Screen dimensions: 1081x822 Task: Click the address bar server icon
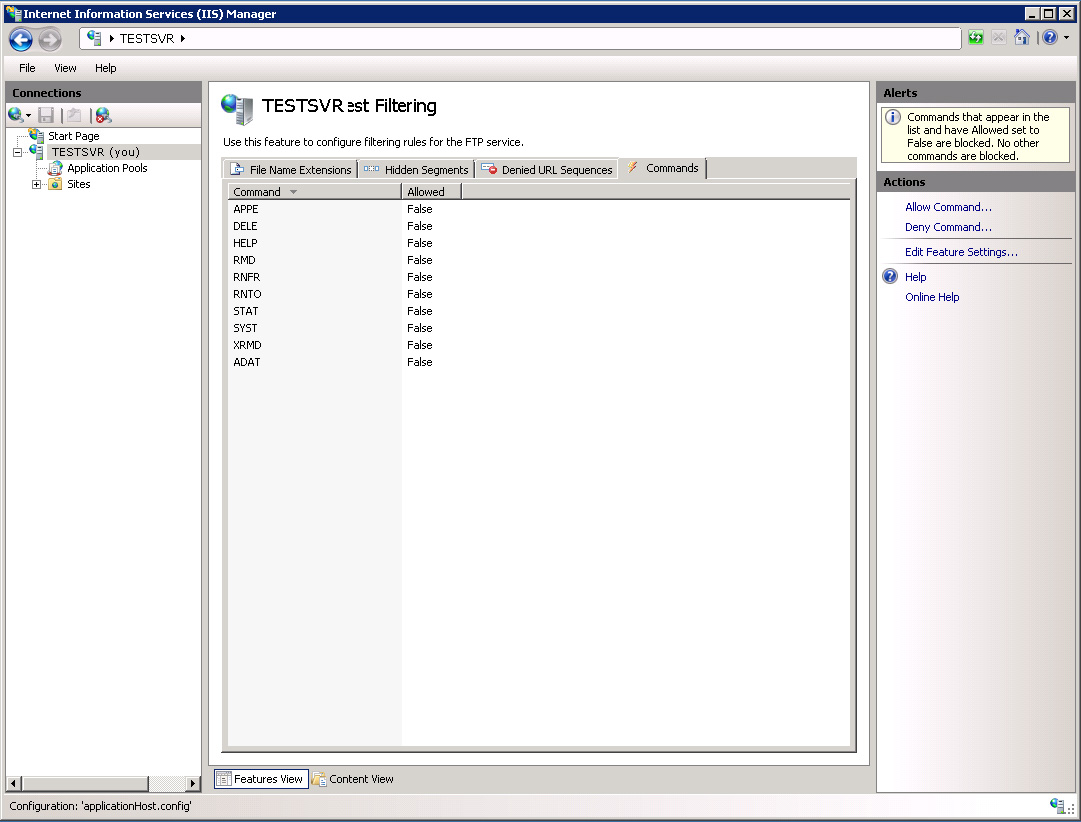coord(94,38)
